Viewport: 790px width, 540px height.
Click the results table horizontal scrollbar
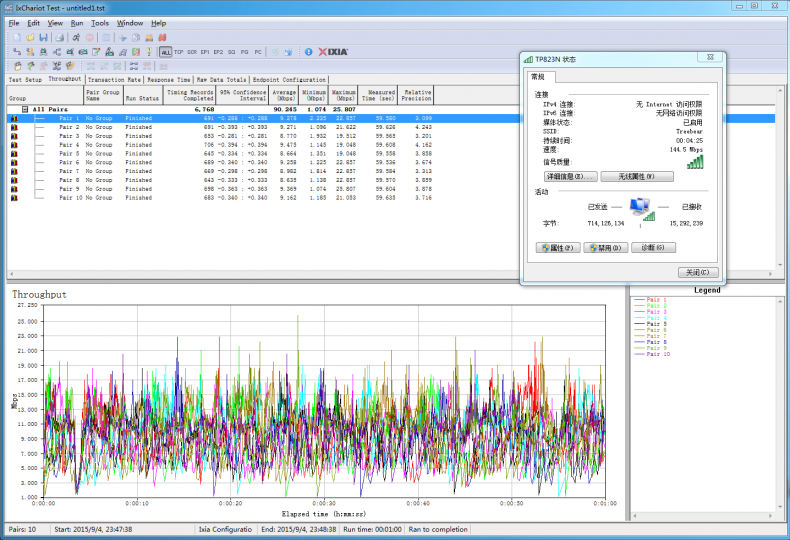point(390,274)
